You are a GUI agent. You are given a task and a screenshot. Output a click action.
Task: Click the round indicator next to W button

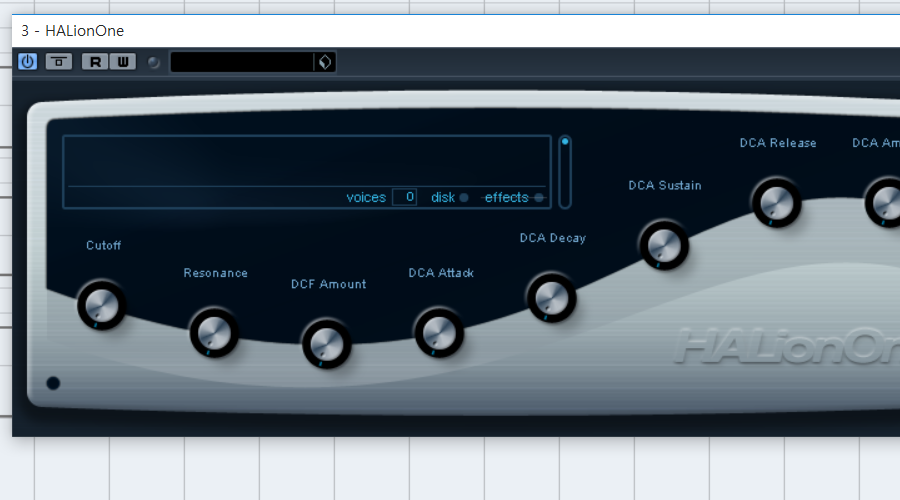pyautogui.click(x=153, y=62)
